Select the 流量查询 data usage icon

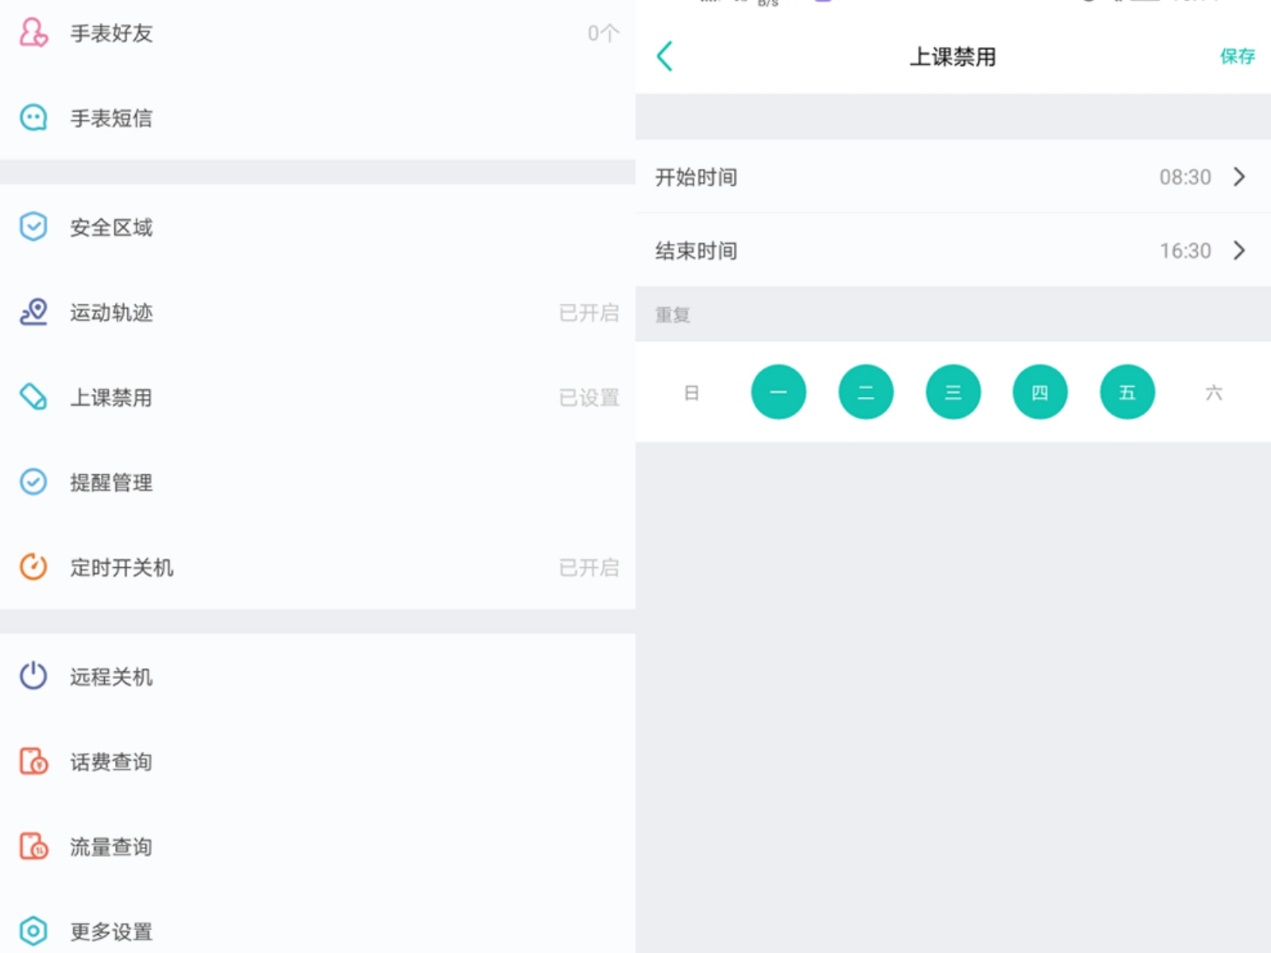pos(32,846)
